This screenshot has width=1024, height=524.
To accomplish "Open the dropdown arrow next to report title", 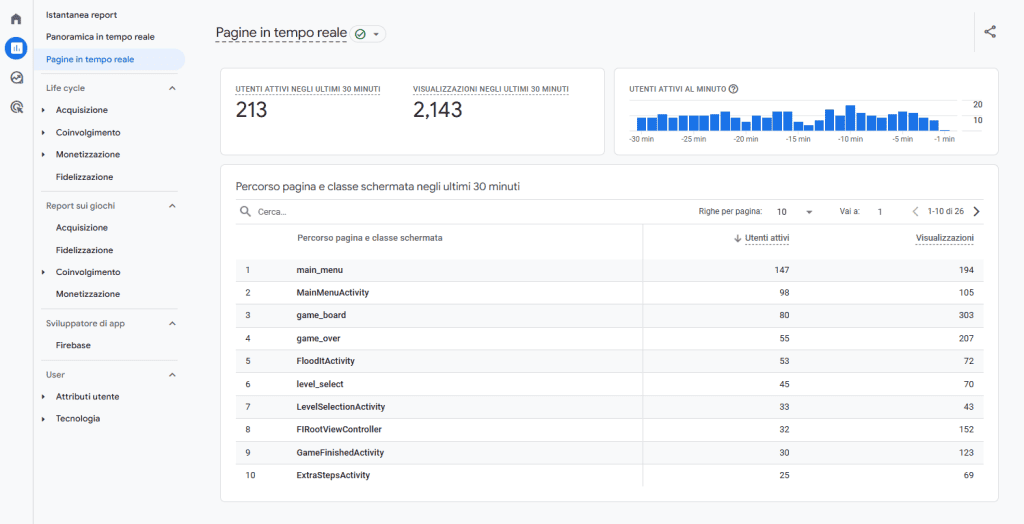I will [376, 34].
